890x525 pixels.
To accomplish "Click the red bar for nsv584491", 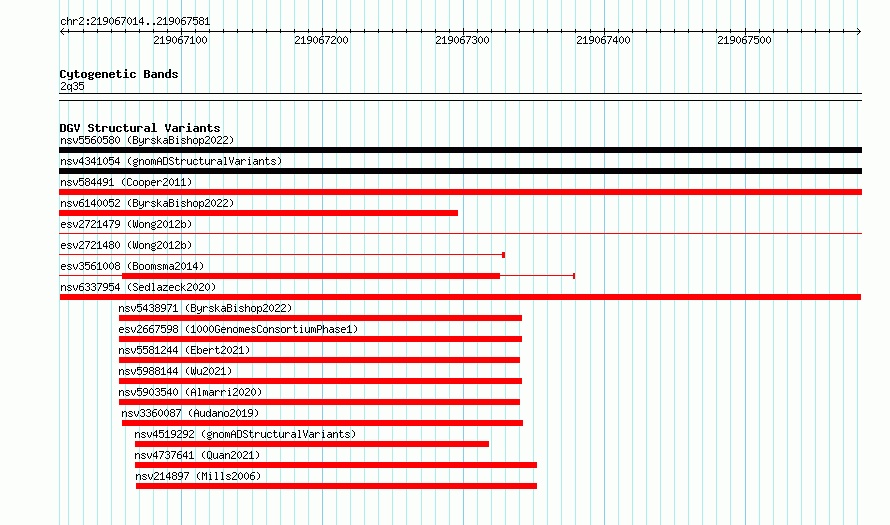I will (460, 192).
